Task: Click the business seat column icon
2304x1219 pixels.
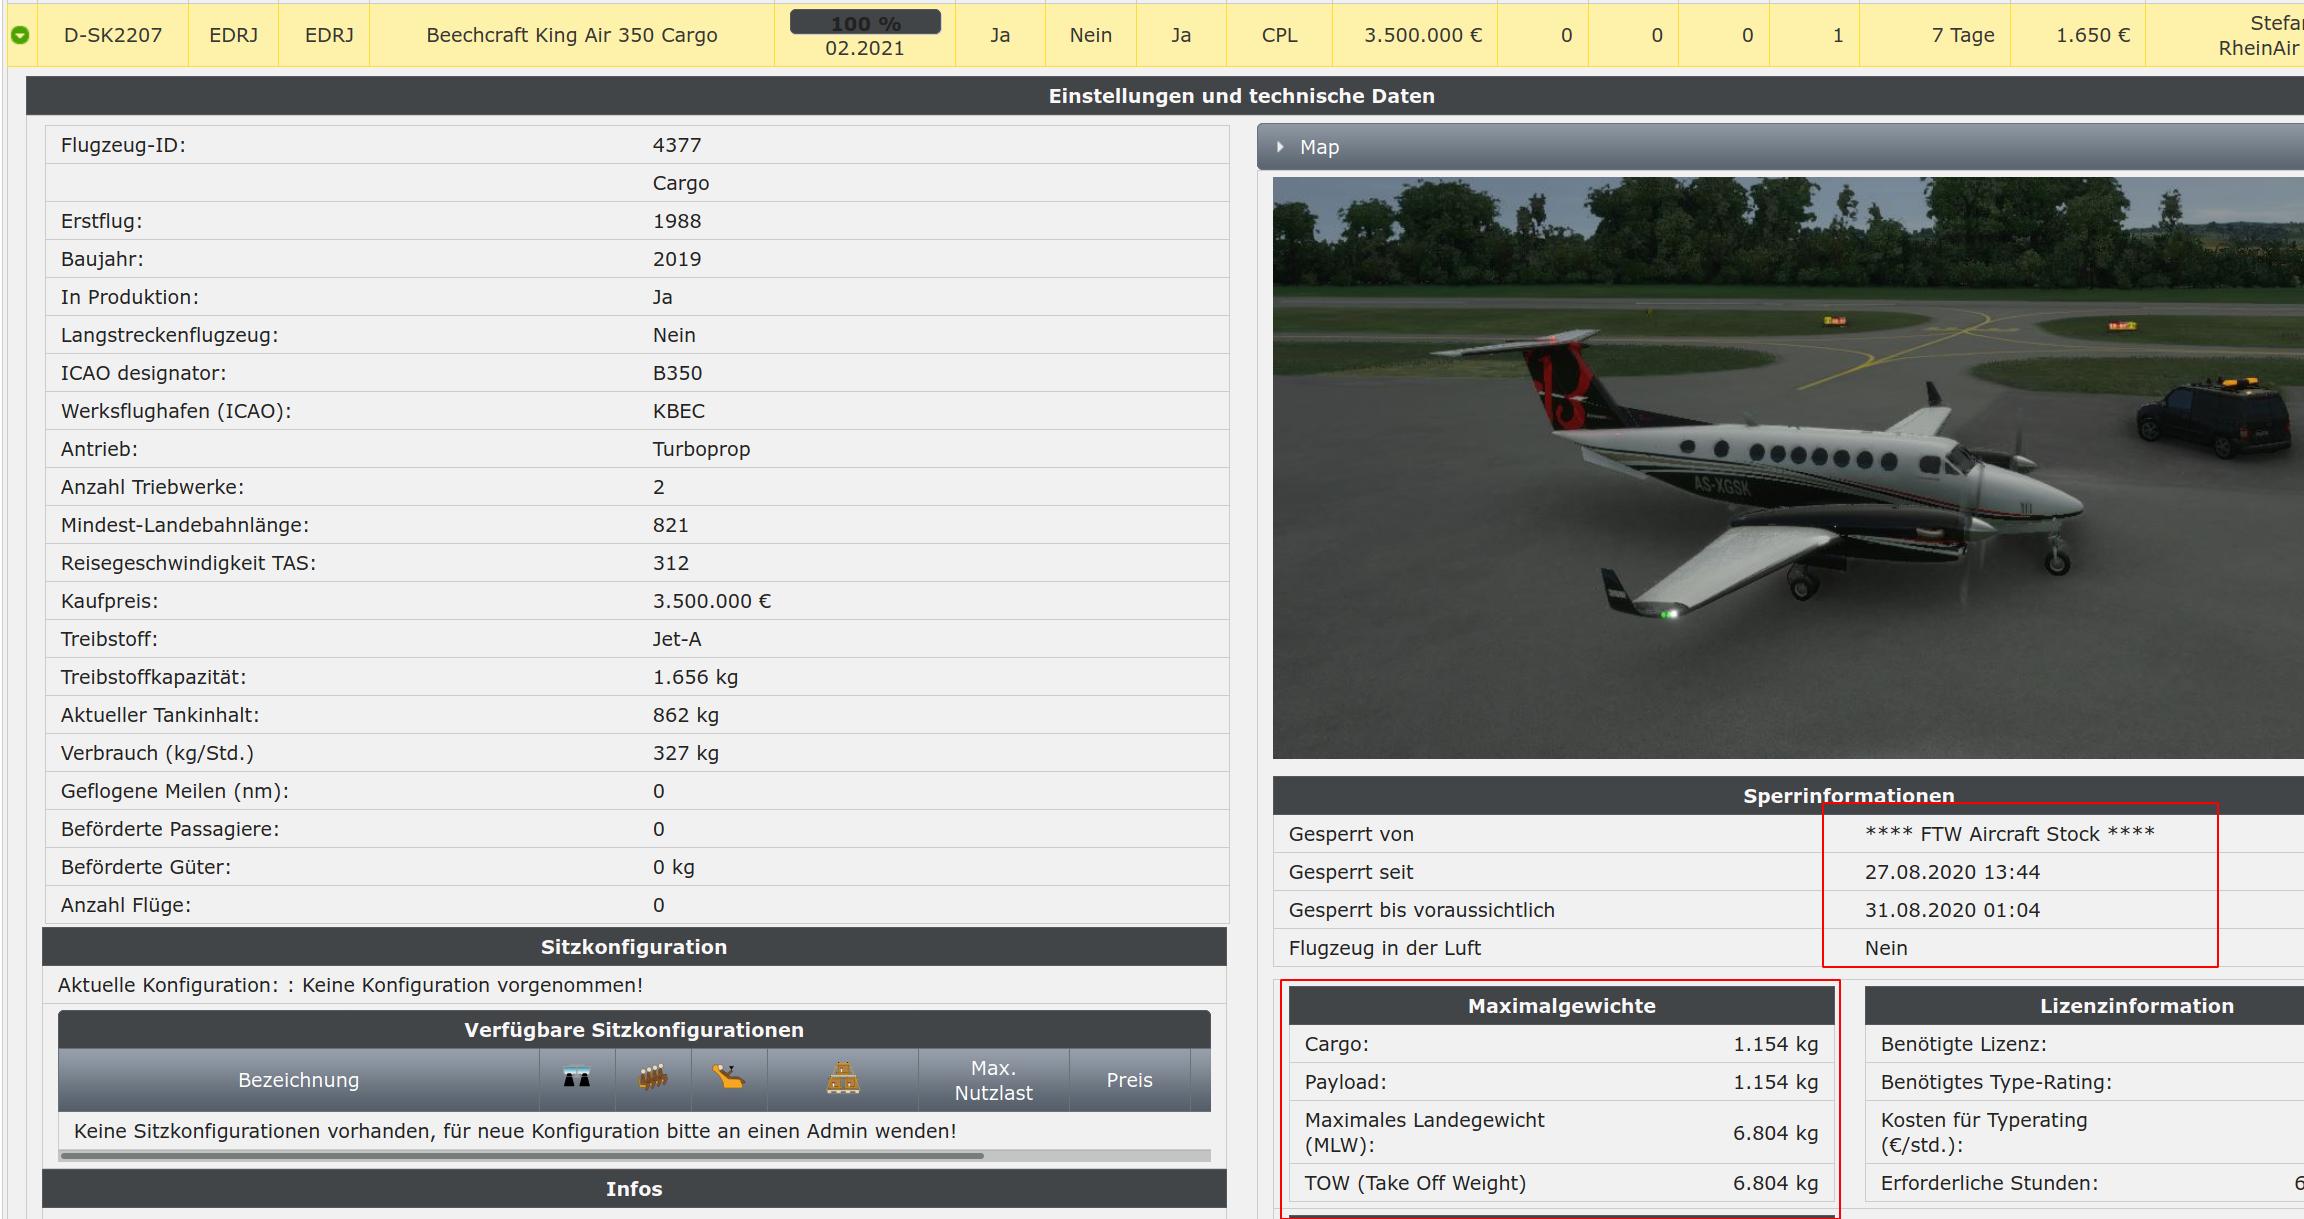Action: 728,1079
